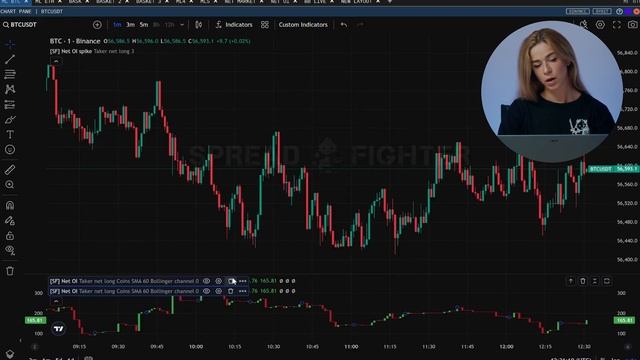Remove the first Net OI indicator
This screenshot has width=640, height=360.
click(x=231, y=281)
